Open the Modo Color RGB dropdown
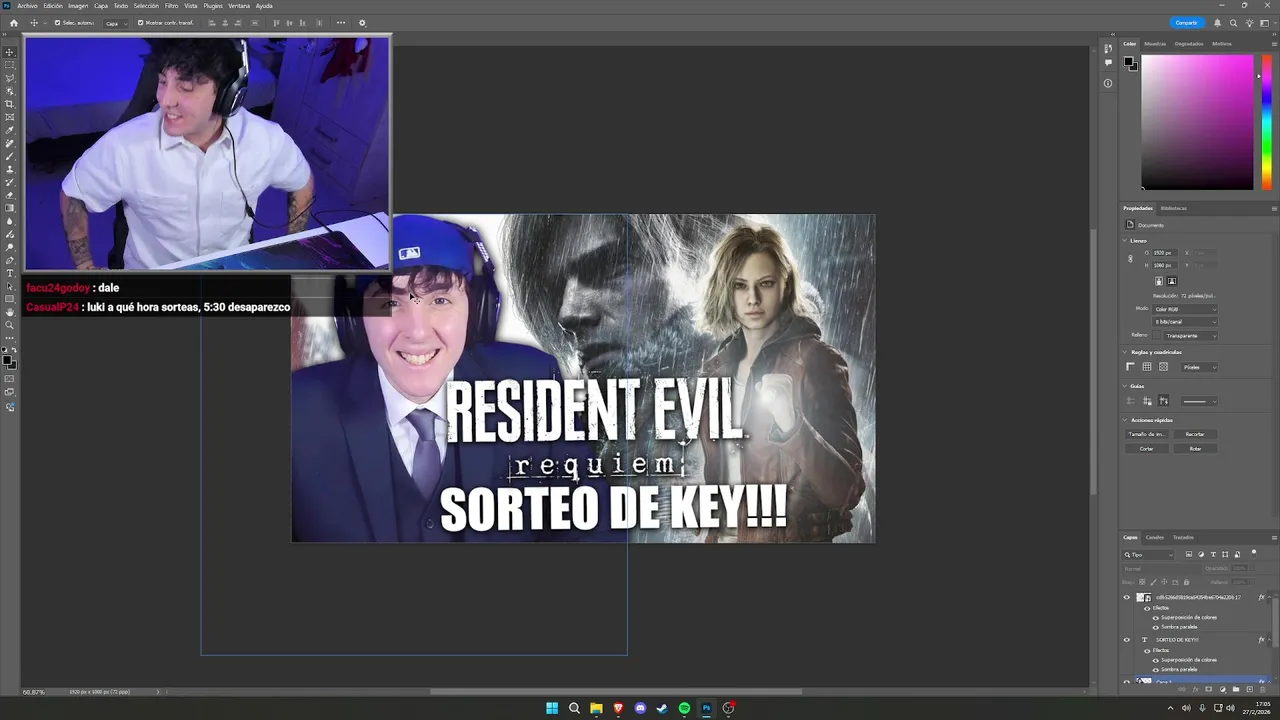This screenshot has width=1280, height=720. [x=1185, y=309]
